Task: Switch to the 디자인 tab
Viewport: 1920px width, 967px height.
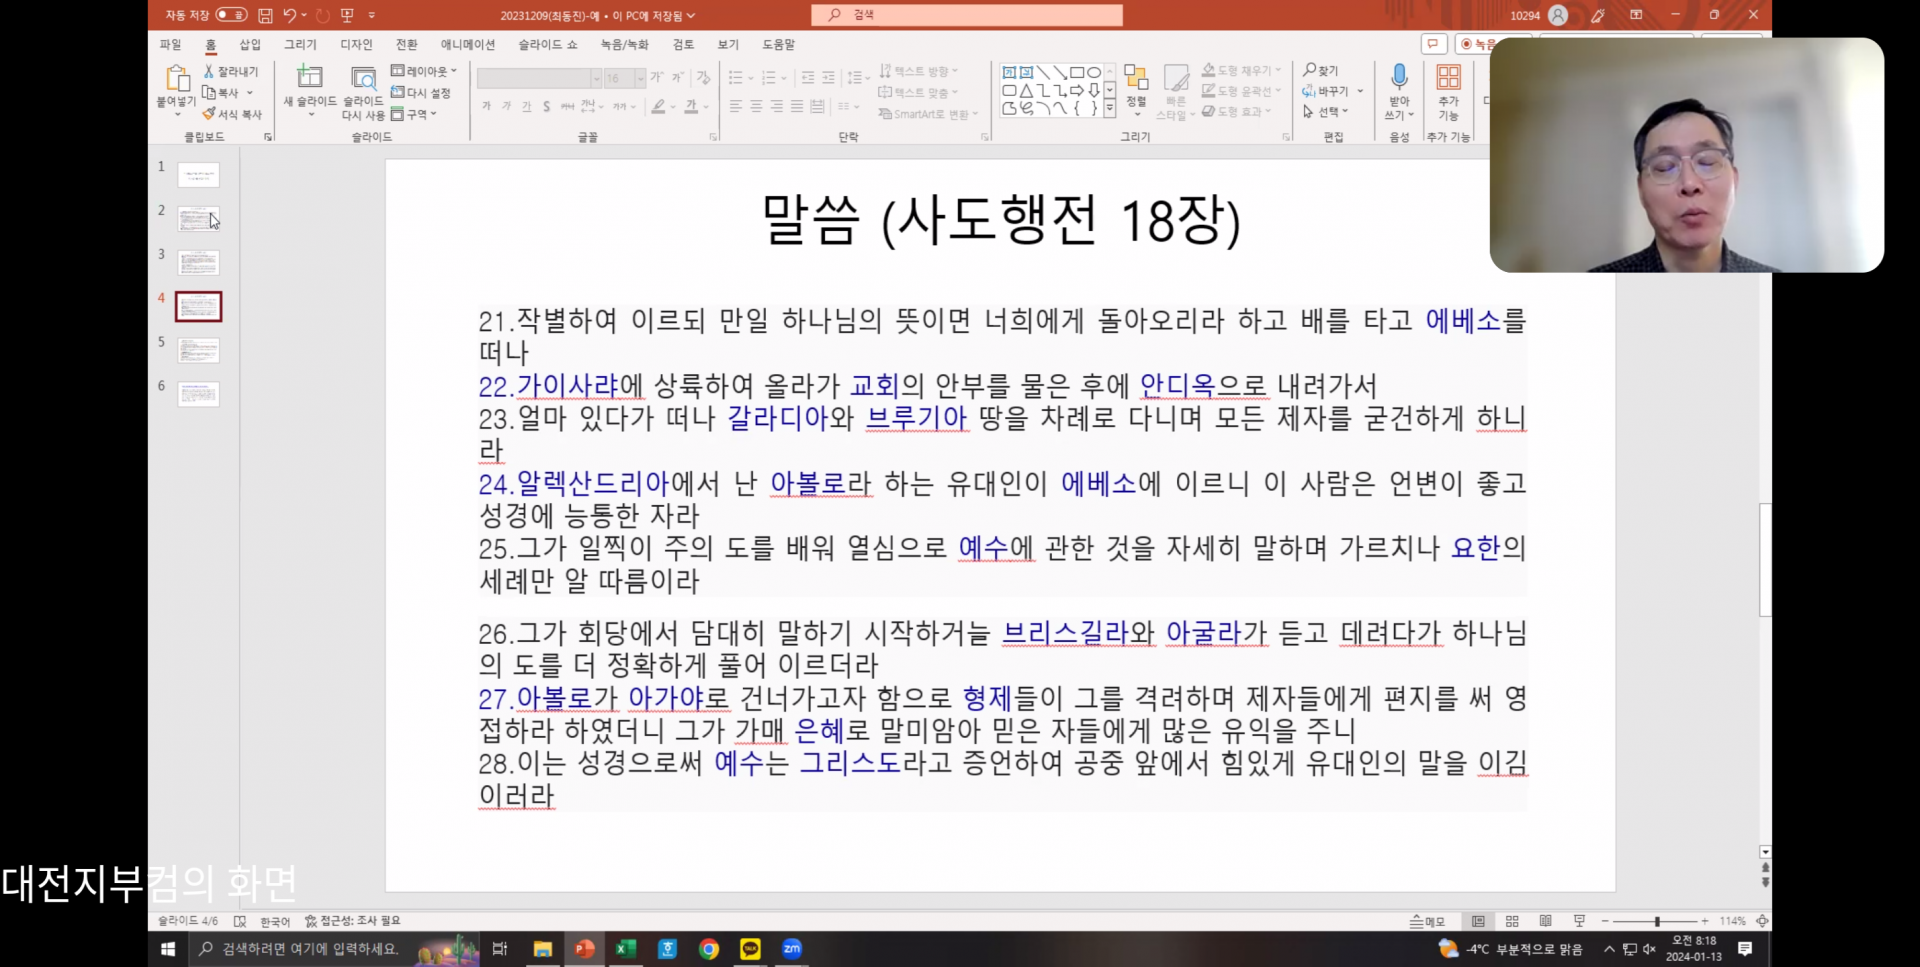Action: [x=356, y=45]
